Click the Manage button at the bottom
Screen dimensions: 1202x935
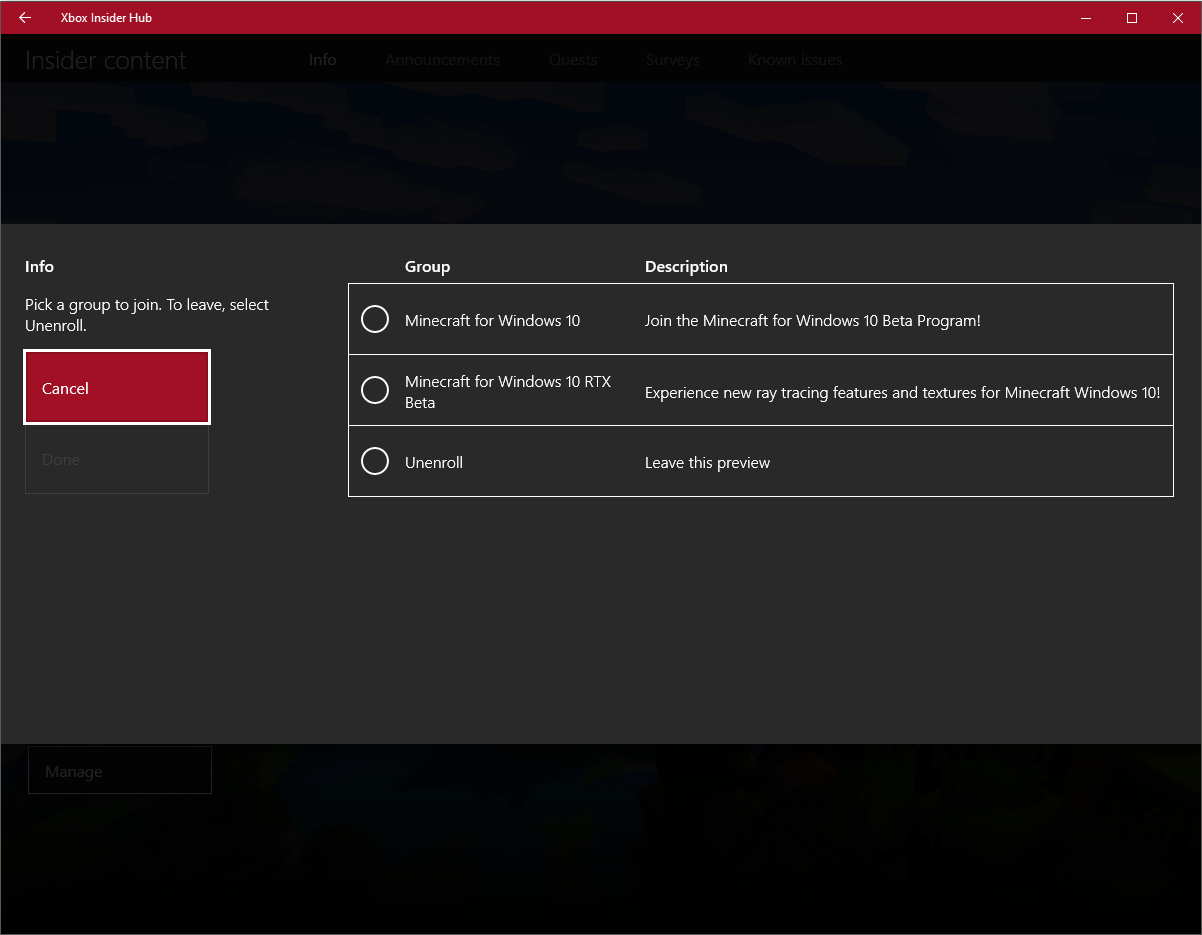[120, 771]
